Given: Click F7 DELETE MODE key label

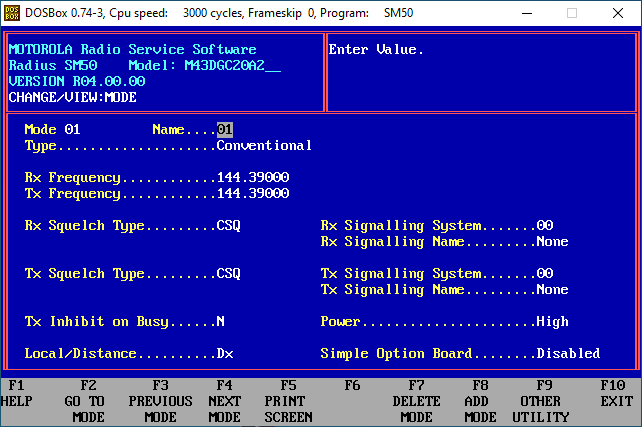Looking at the screenshot, I should (416, 401).
